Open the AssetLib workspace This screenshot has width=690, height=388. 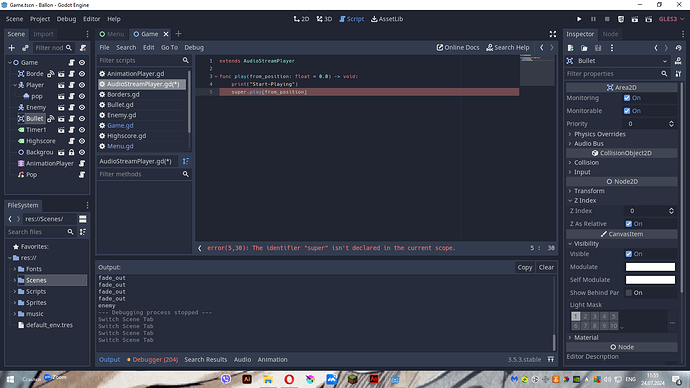(387, 19)
